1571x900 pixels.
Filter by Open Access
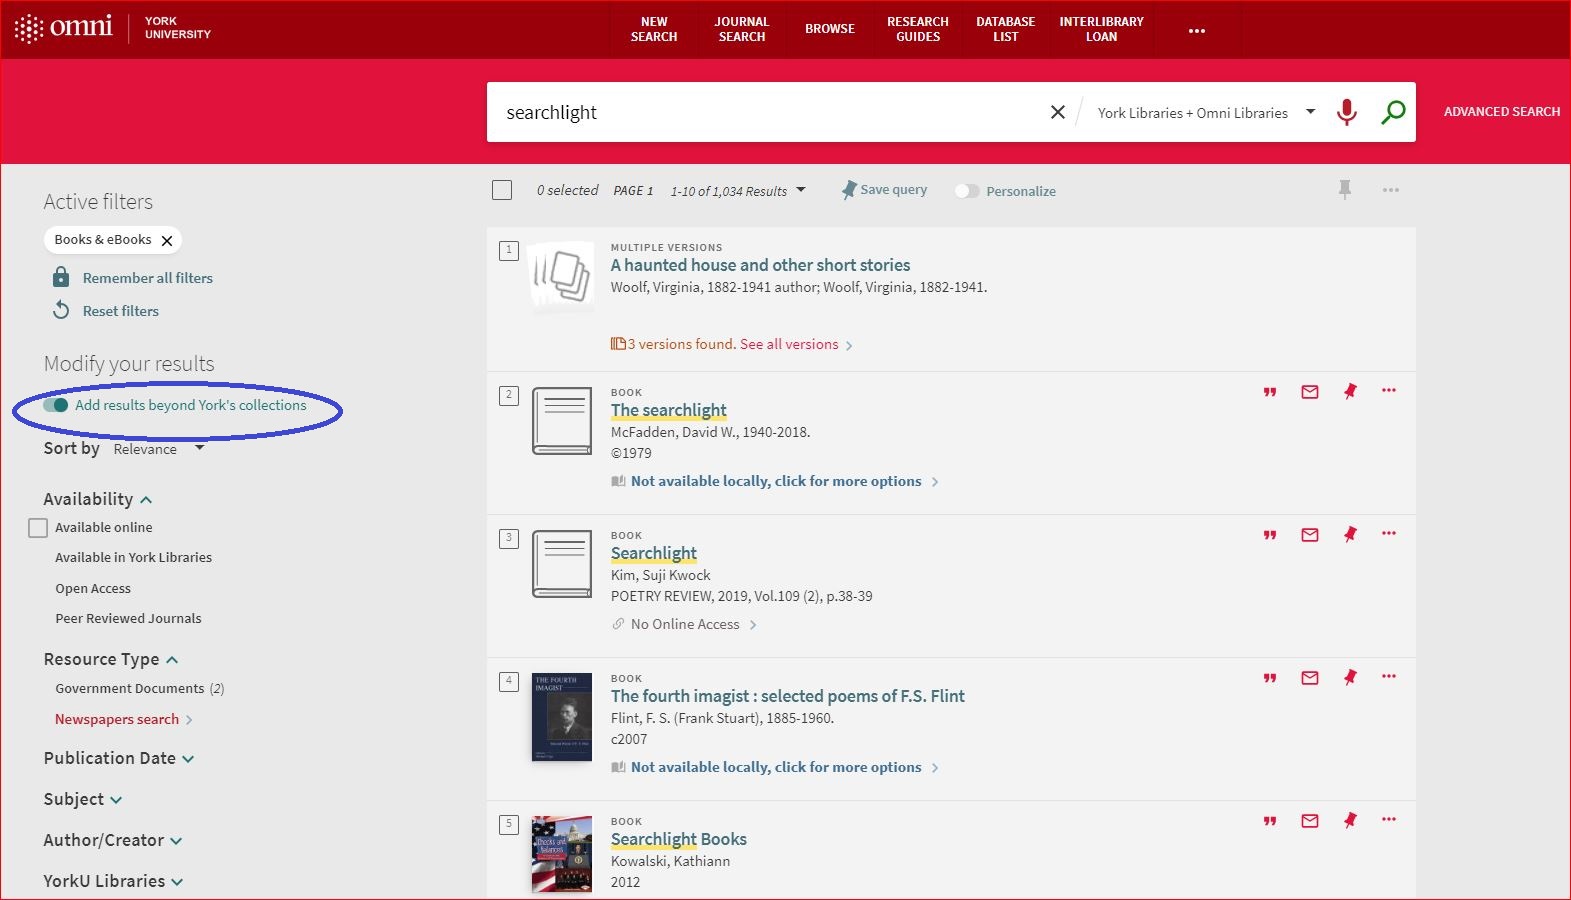(93, 588)
